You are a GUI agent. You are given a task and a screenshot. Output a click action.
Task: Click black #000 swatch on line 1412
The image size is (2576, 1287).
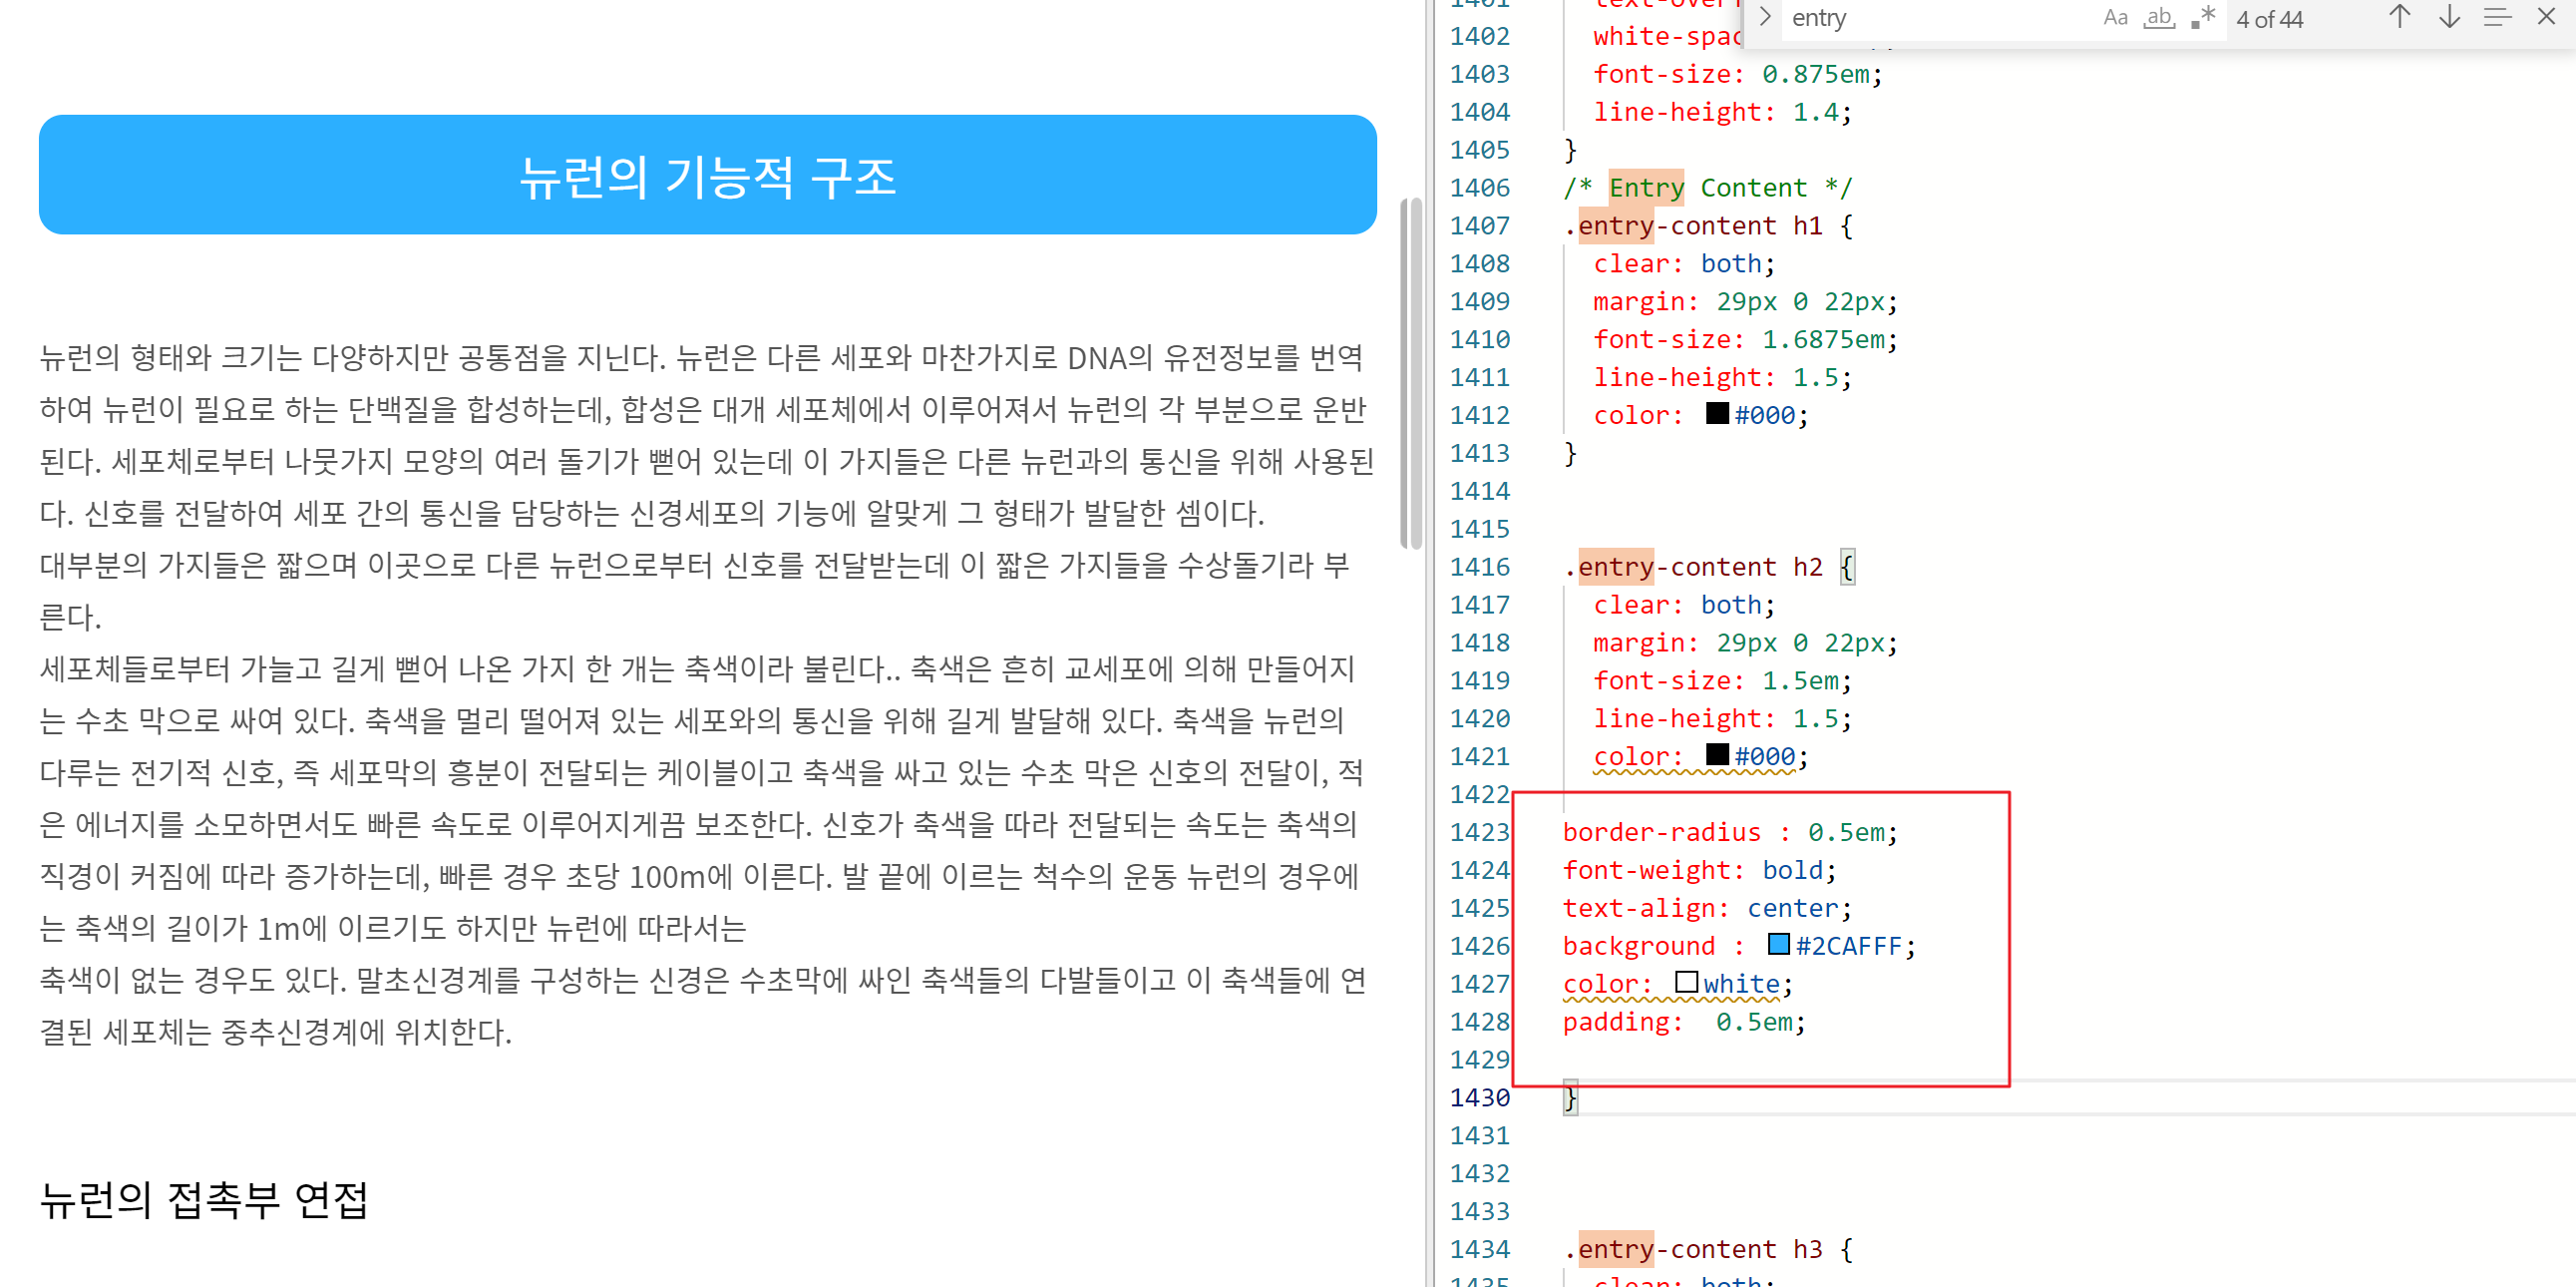(x=1717, y=414)
